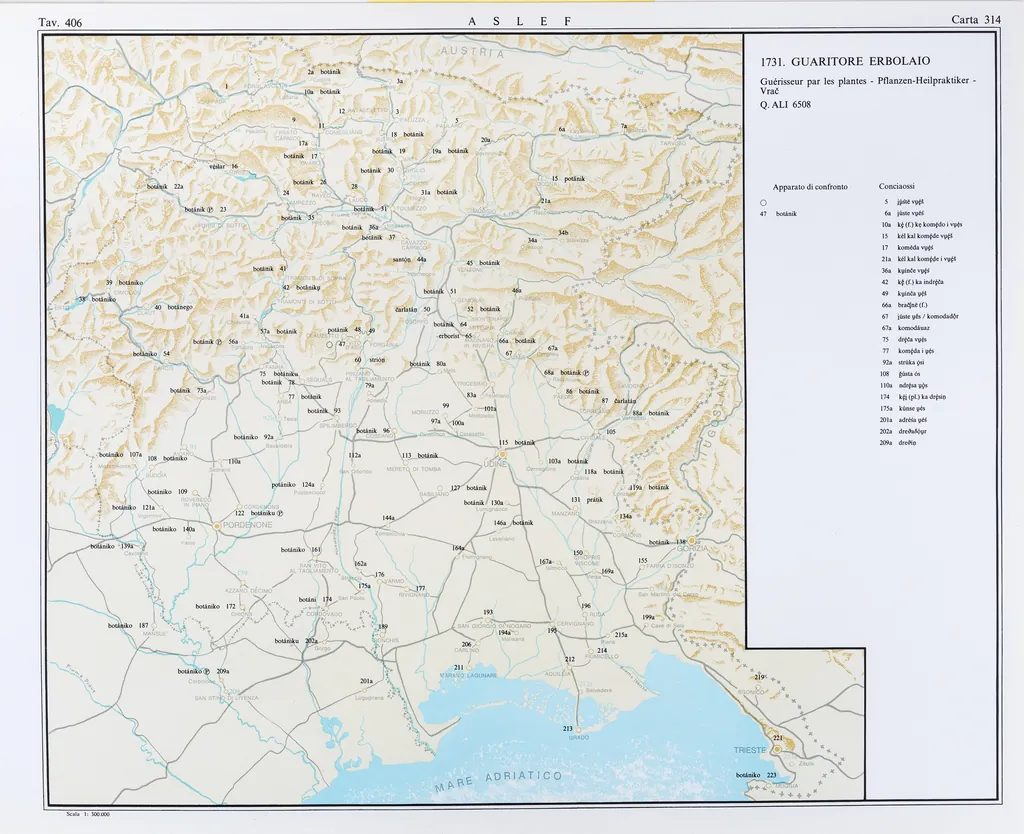Image resolution: width=1024 pixels, height=834 pixels.
Task: Click the 'Q. ALI 6508' reference text
Action: click(x=785, y=104)
